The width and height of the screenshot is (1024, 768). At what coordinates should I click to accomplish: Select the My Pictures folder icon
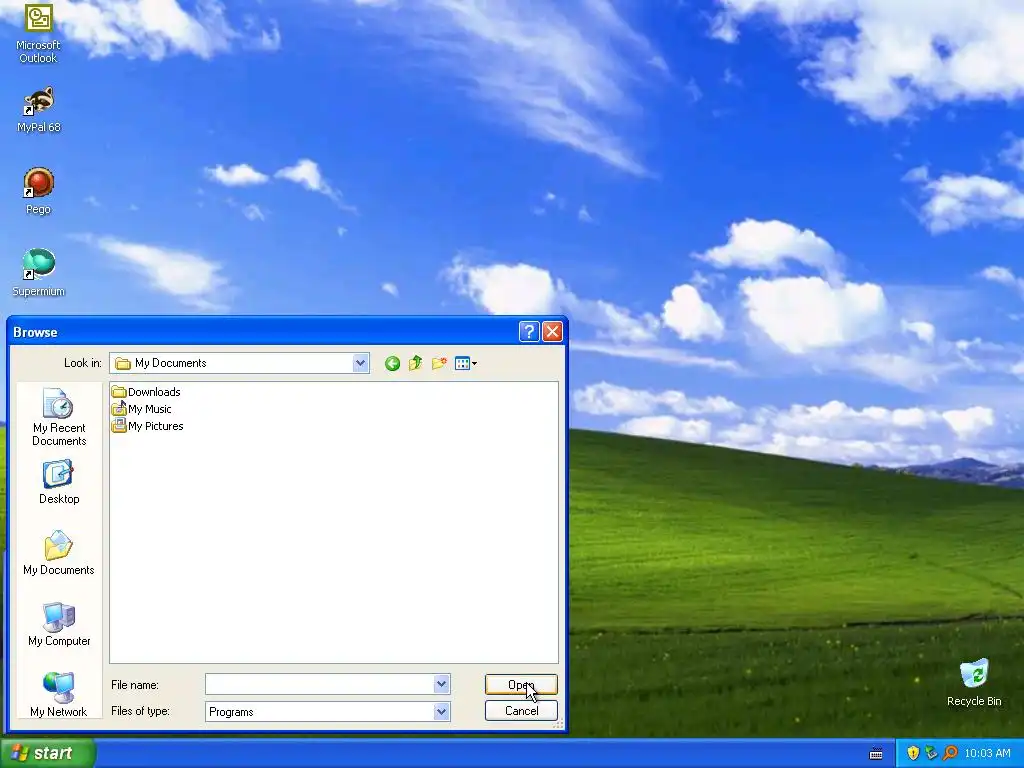coord(118,426)
